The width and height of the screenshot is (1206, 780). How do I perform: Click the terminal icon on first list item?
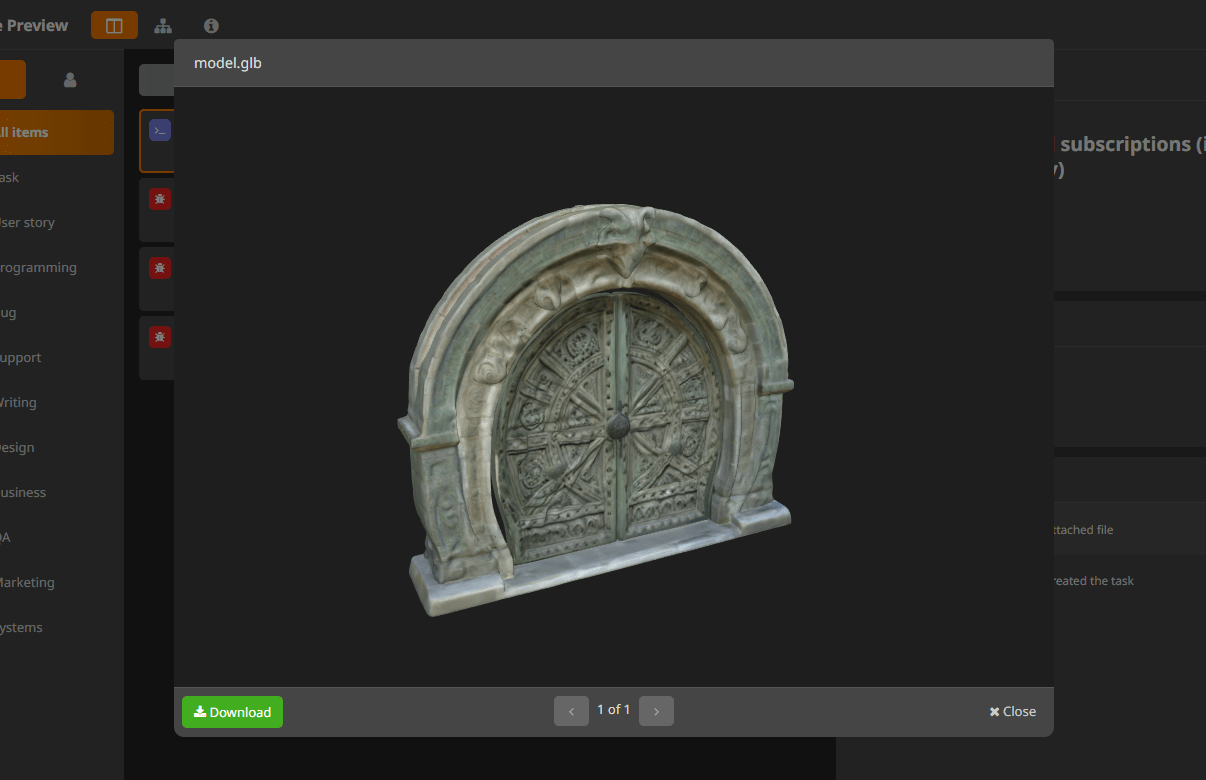point(160,130)
